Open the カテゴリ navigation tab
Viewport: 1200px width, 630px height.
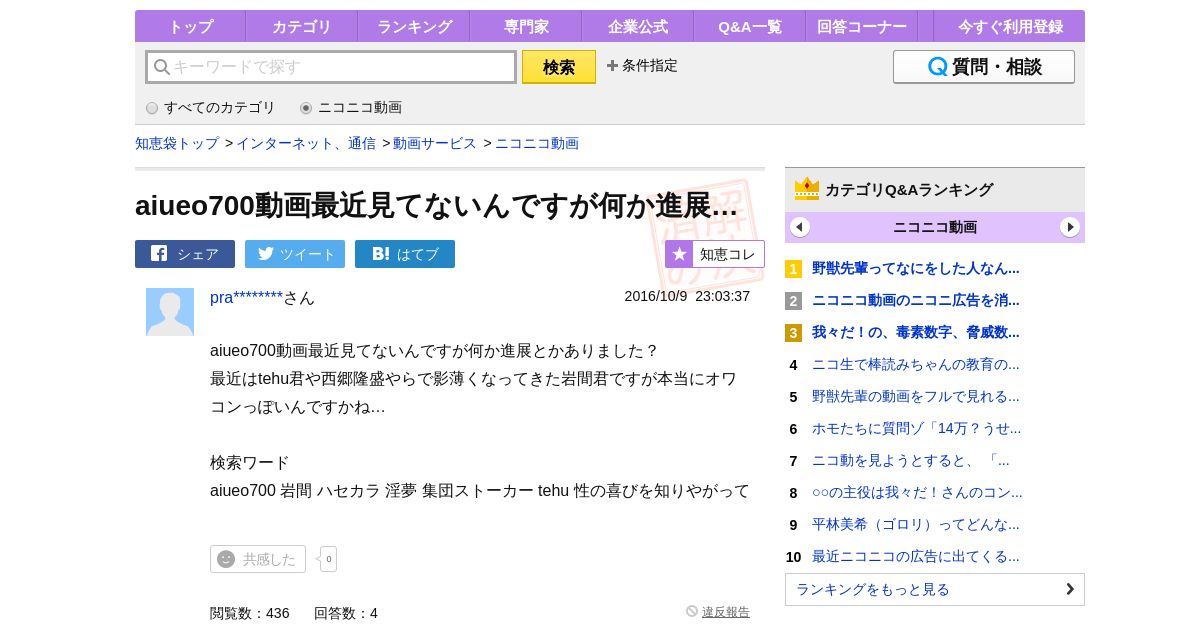coord(301,27)
